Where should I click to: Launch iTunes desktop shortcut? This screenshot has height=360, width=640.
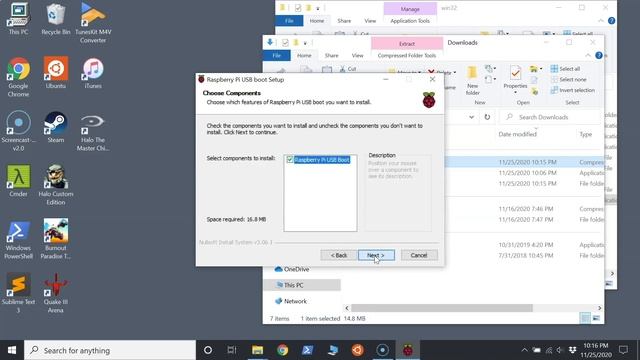click(93, 73)
